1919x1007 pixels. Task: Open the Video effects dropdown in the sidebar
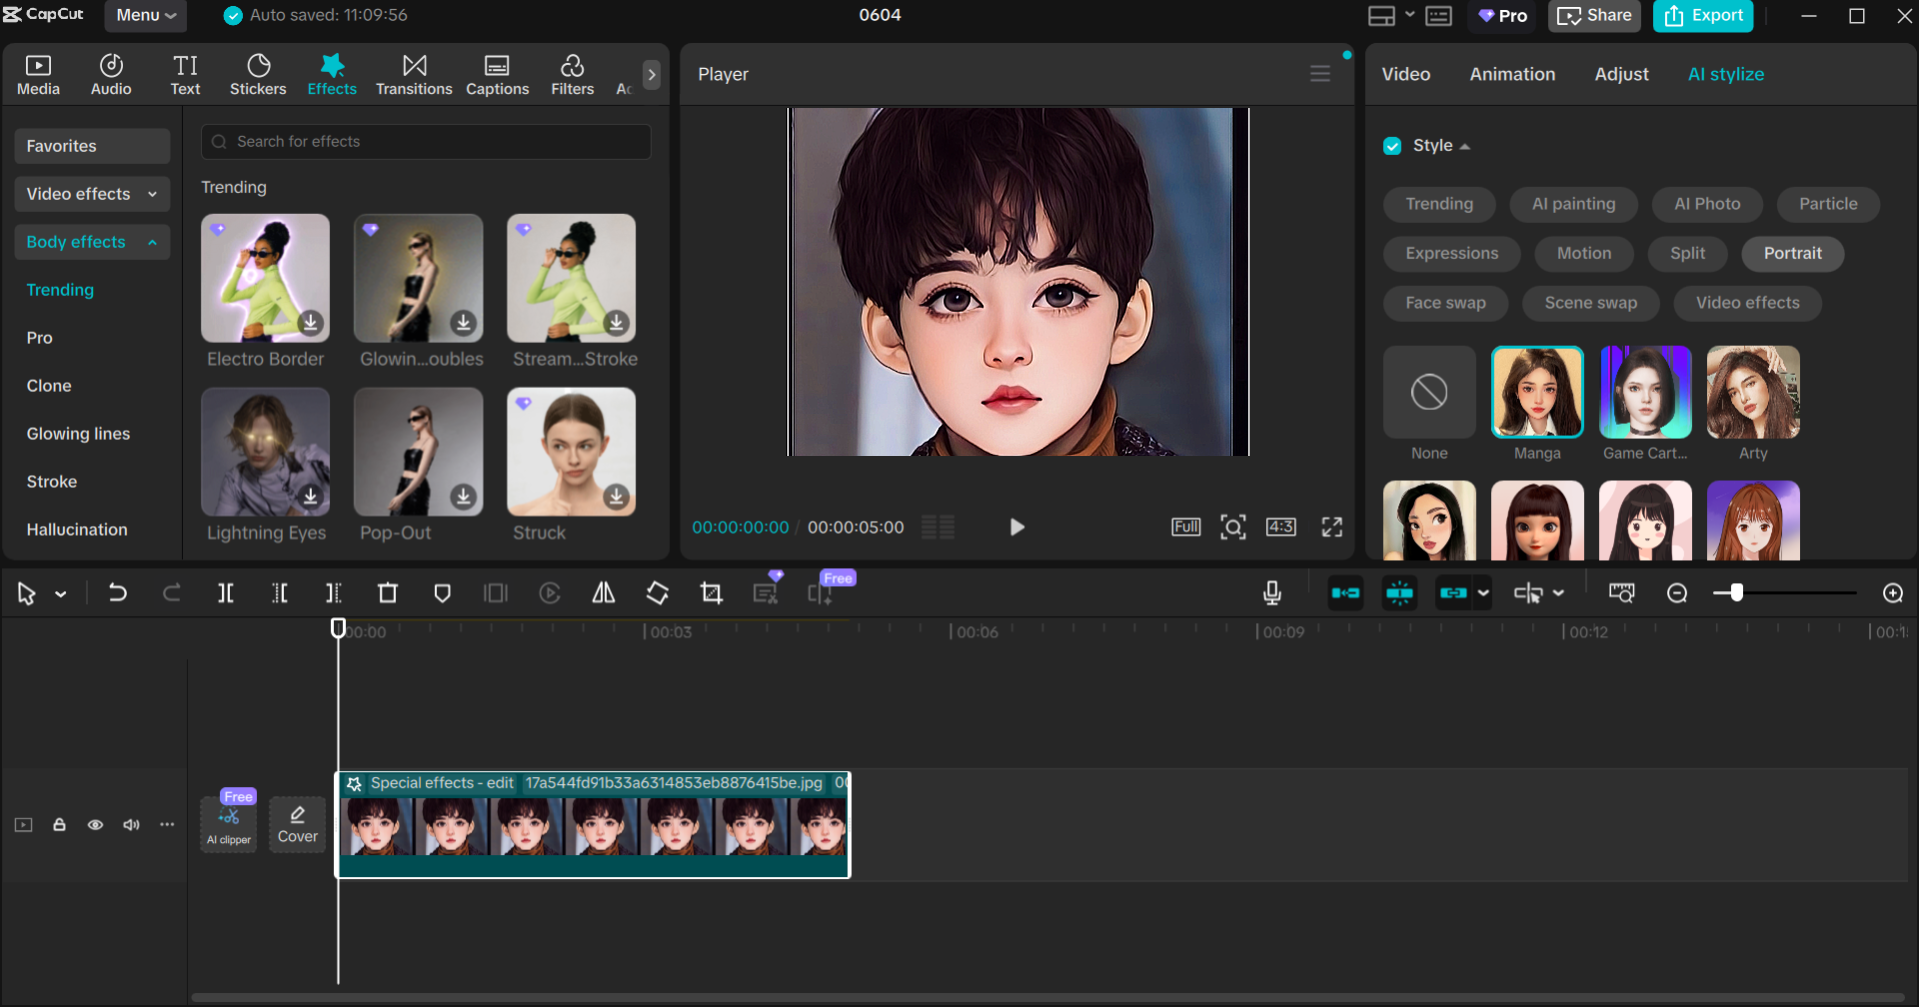[91, 194]
